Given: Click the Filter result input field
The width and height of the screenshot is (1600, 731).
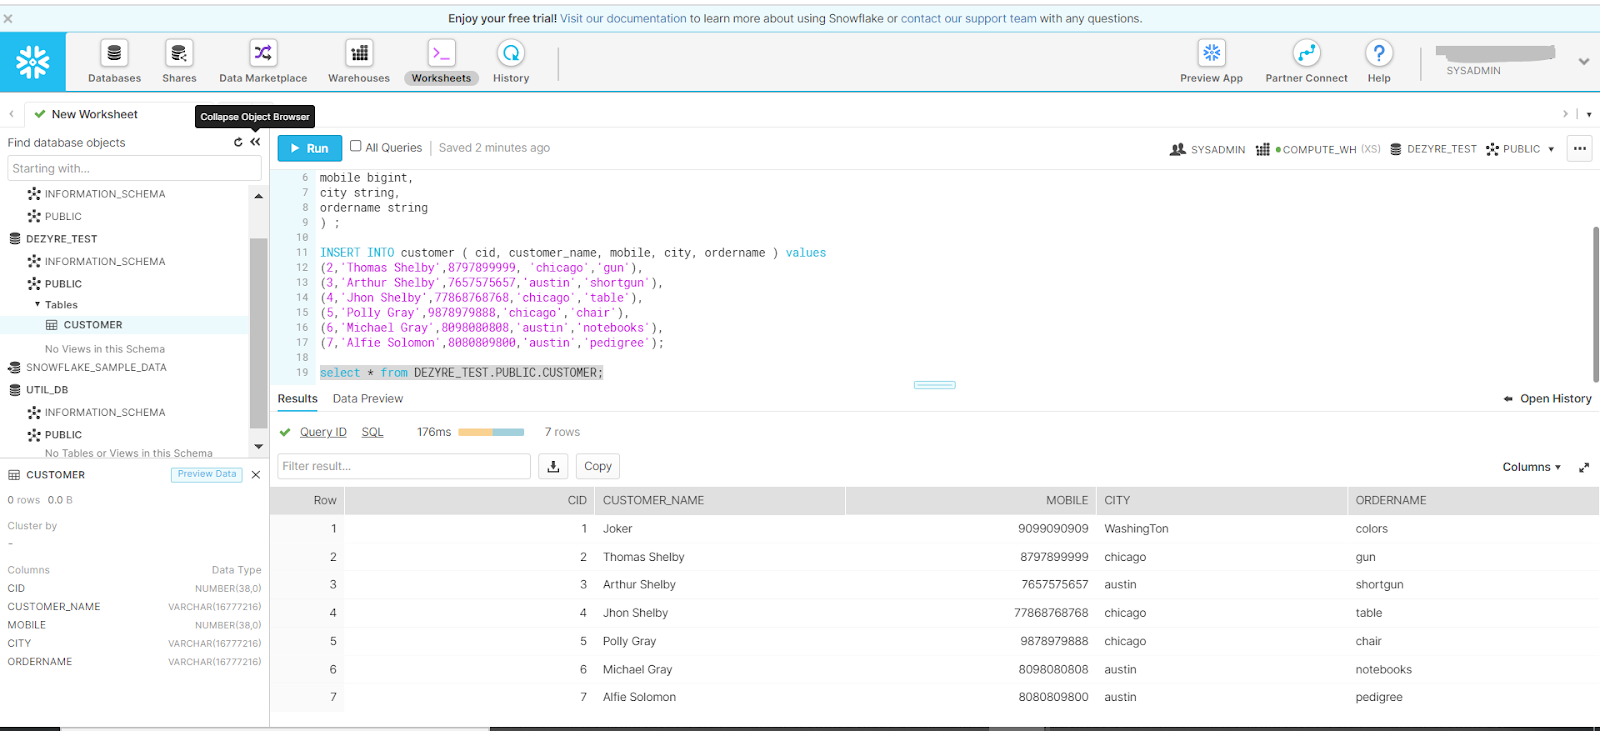Looking at the screenshot, I should [x=404, y=466].
